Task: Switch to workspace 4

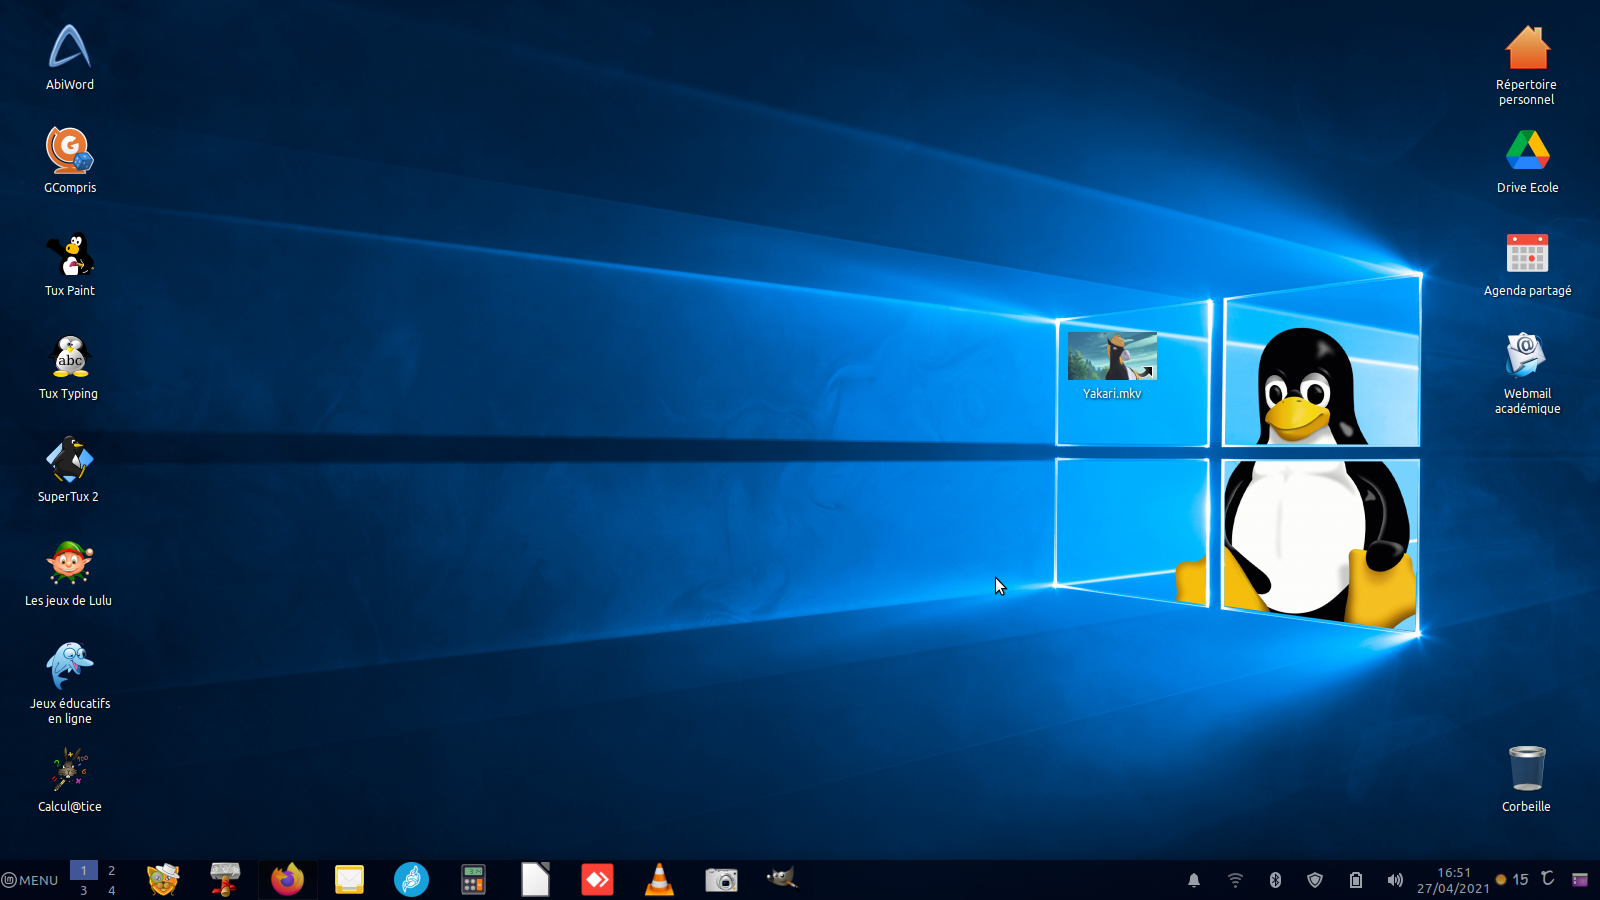Action: [x=112, y=890]
